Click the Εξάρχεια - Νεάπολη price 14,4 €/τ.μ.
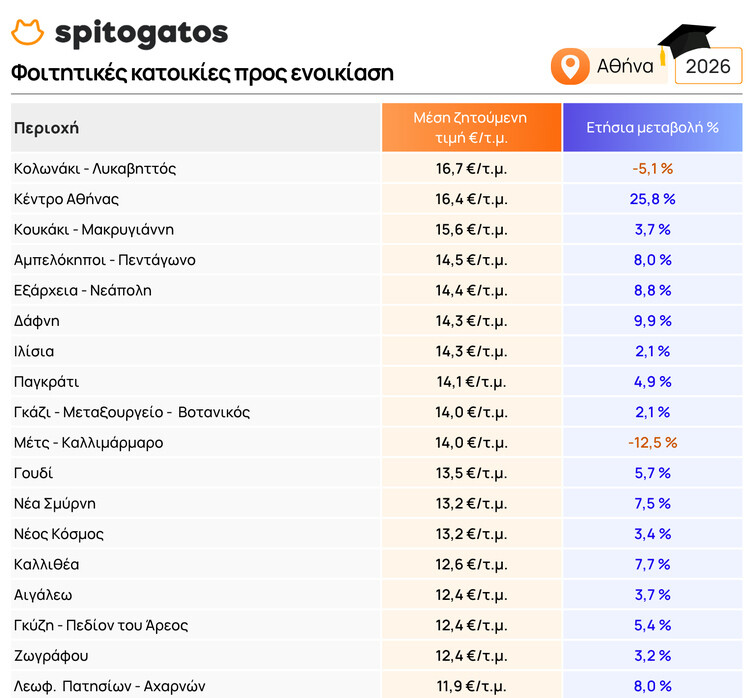Viewport: 748px width, 698px height. tap(471, 291)
